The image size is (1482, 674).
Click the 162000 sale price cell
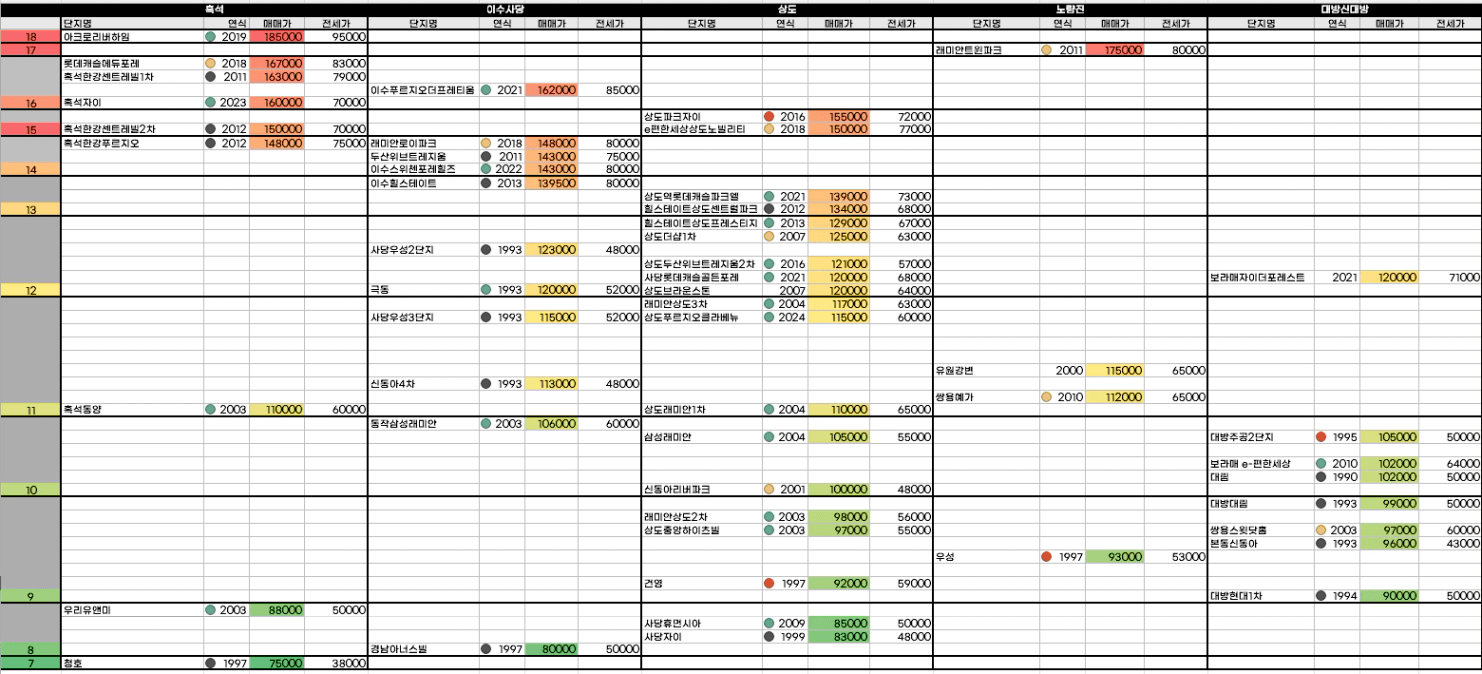tap(550, 89)
